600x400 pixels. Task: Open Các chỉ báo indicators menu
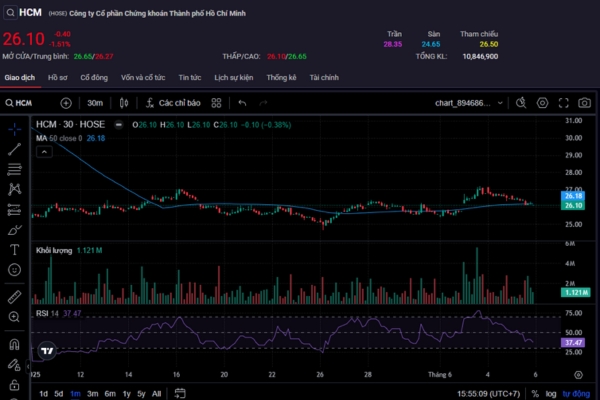click(173, 103)
